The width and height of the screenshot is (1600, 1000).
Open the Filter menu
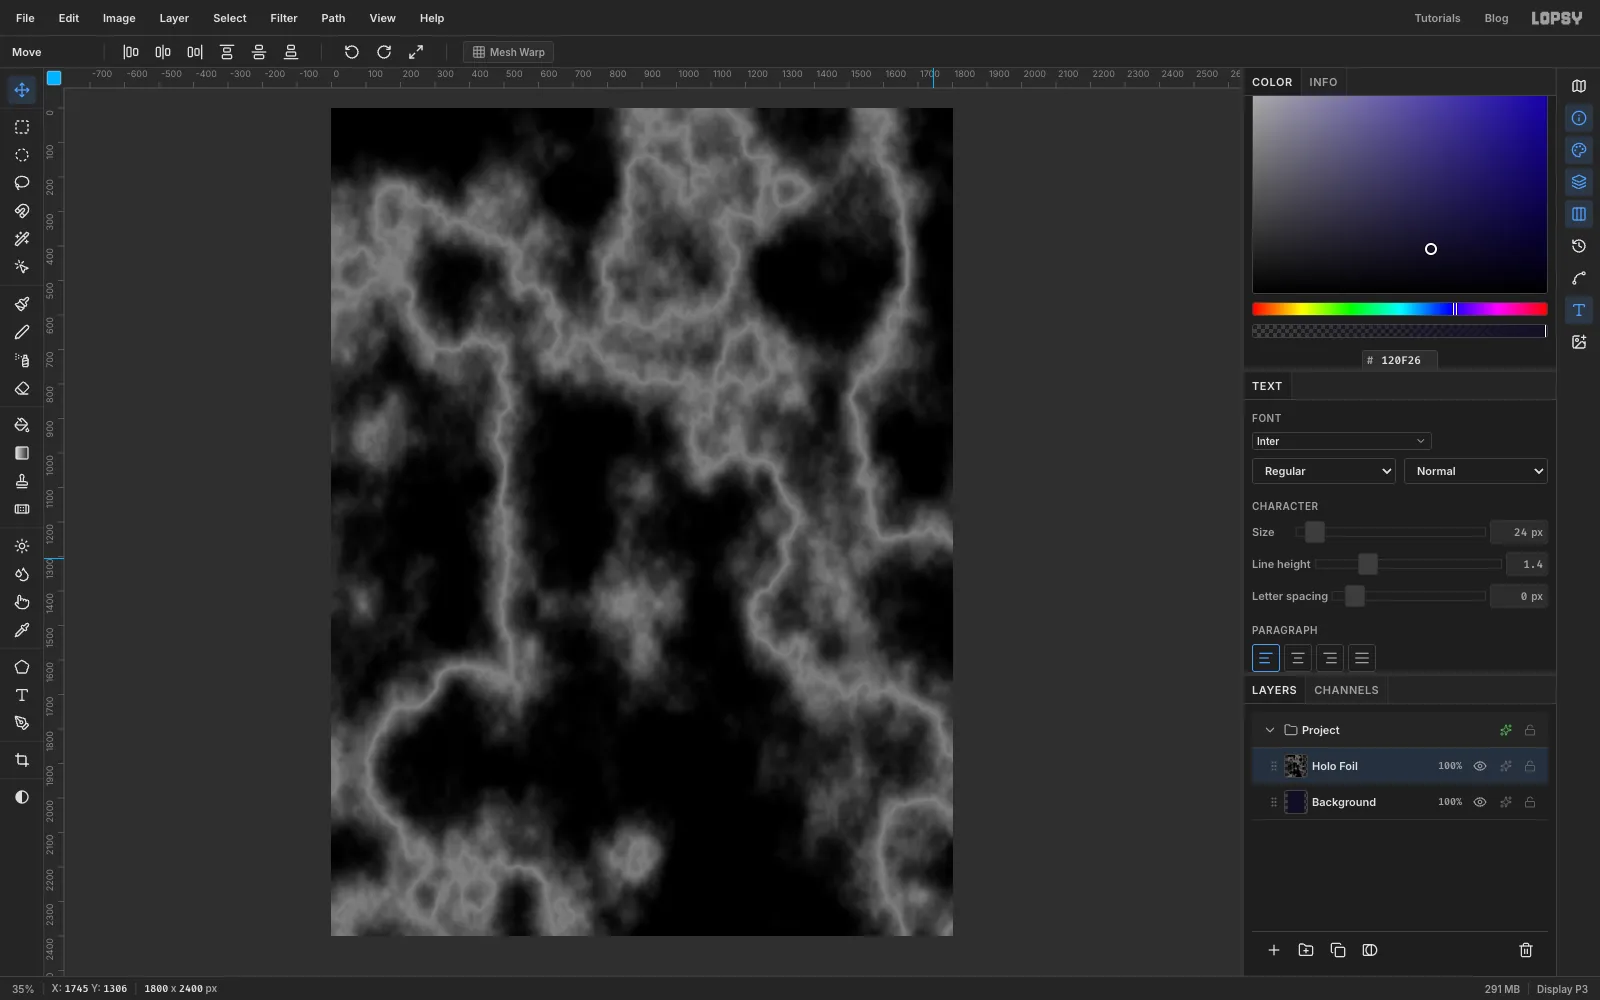[x=284, y=18]
